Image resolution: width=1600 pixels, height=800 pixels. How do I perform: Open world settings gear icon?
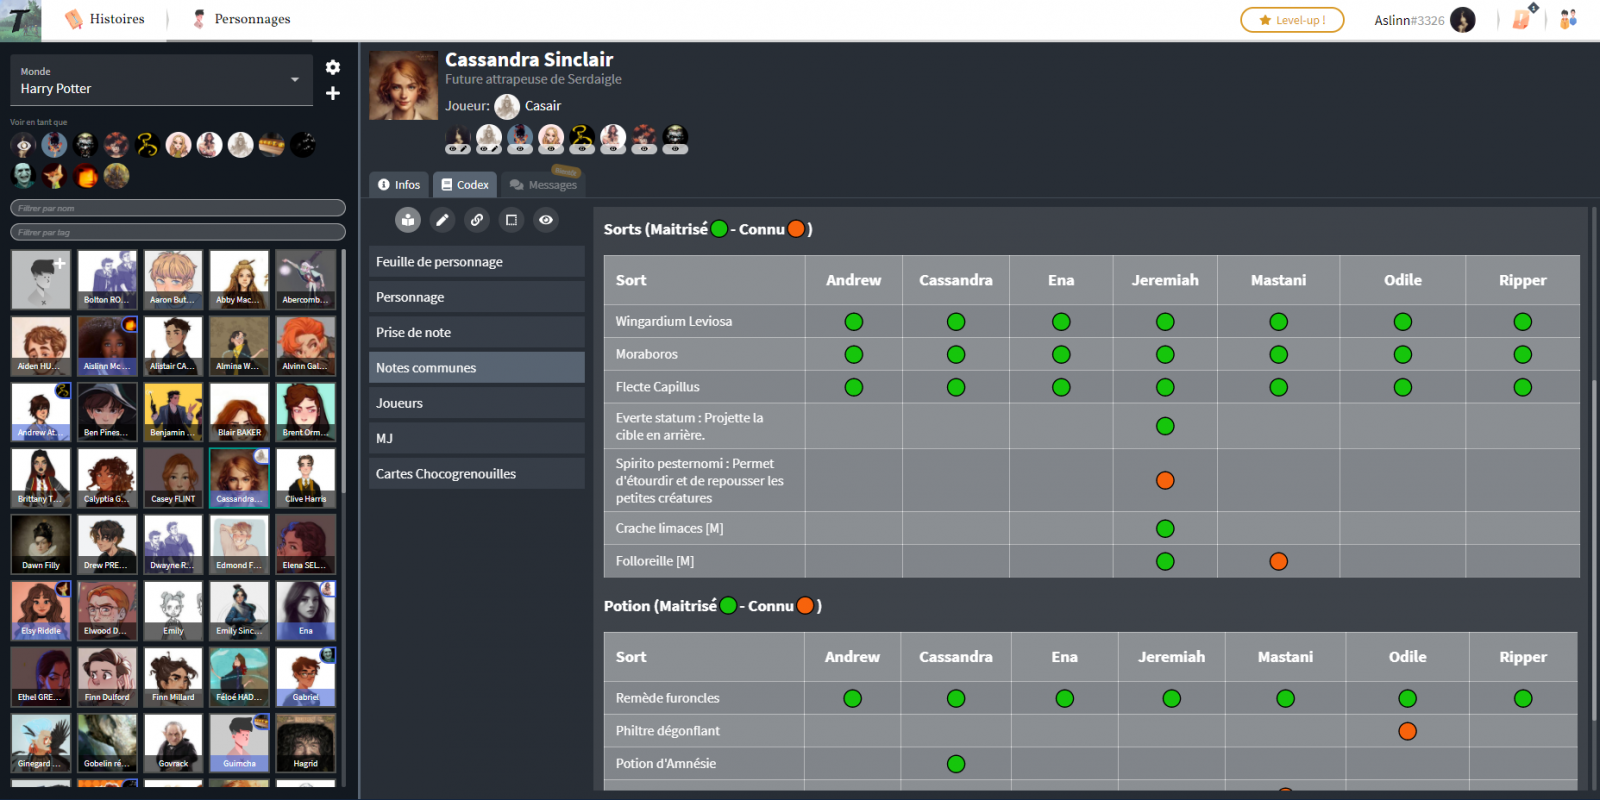pos(333,67)
